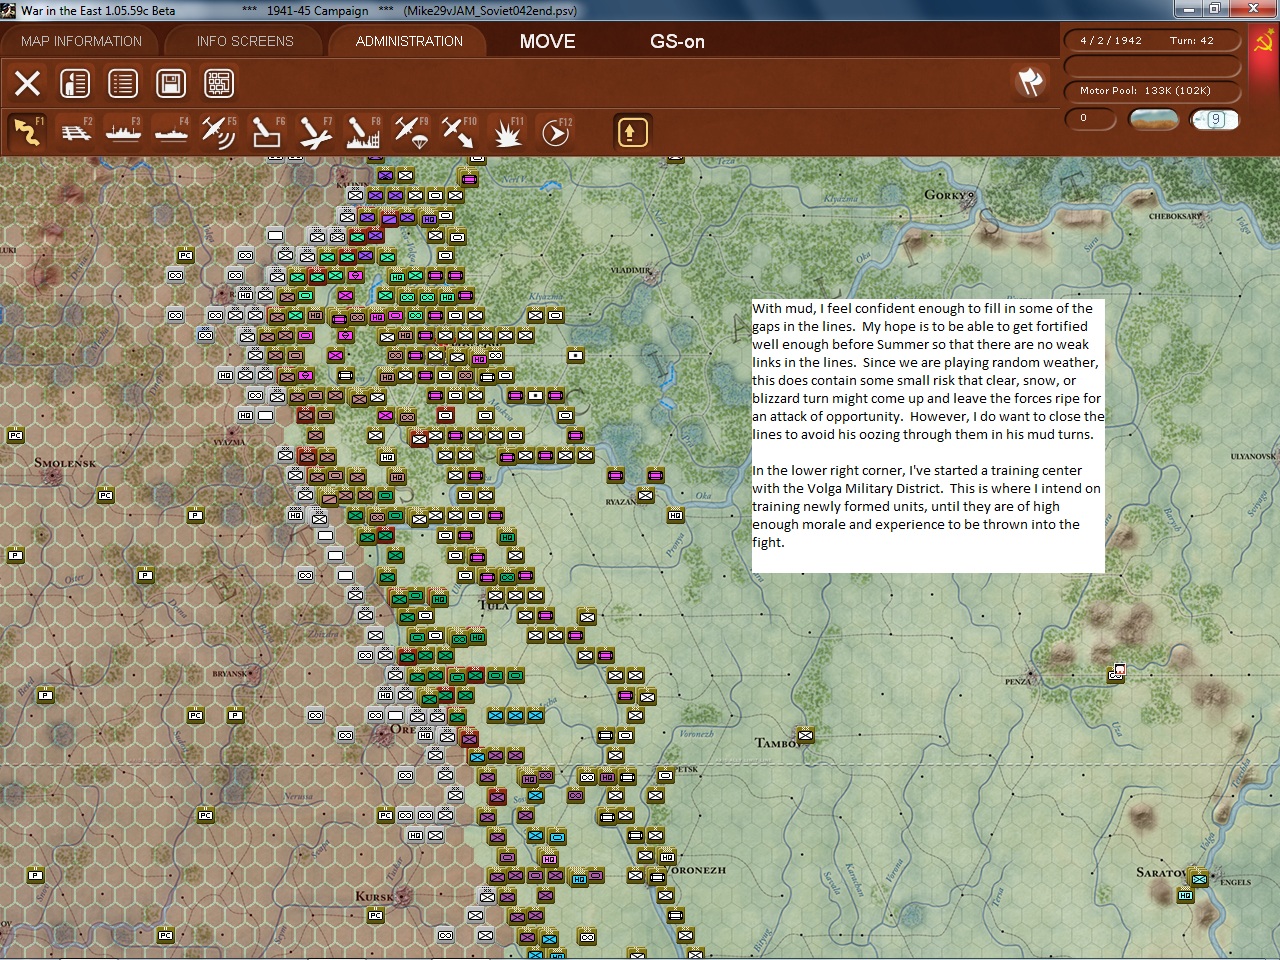Switch to the MAP INFORMATION tab

click(x=81, y=41)
